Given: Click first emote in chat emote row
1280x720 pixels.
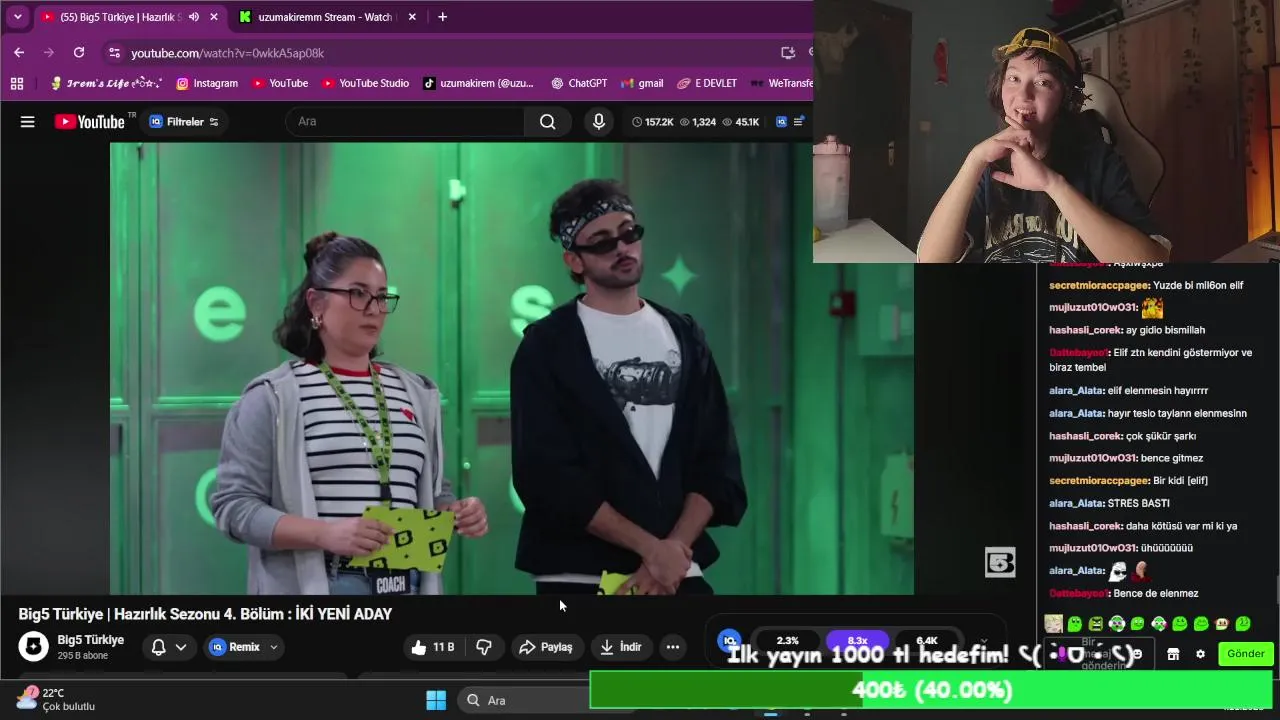Looking at the screenshot, I should 1053,624.
